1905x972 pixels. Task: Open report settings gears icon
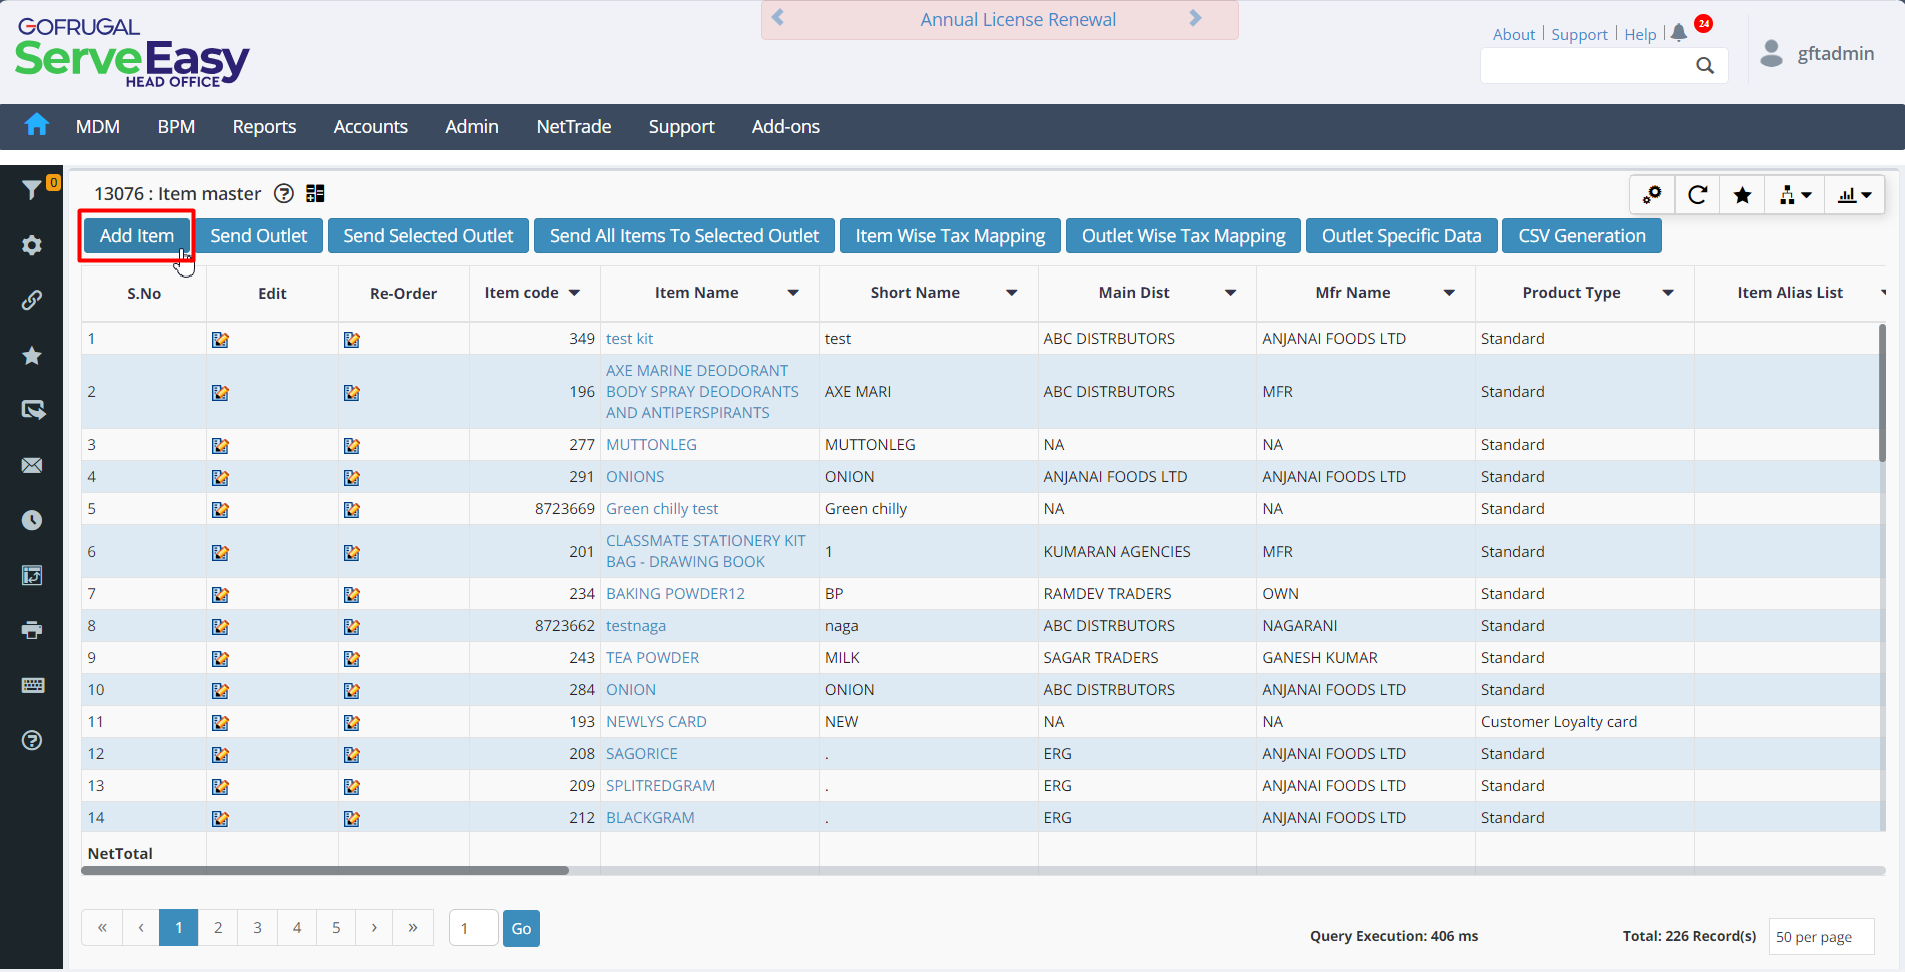1652,195
